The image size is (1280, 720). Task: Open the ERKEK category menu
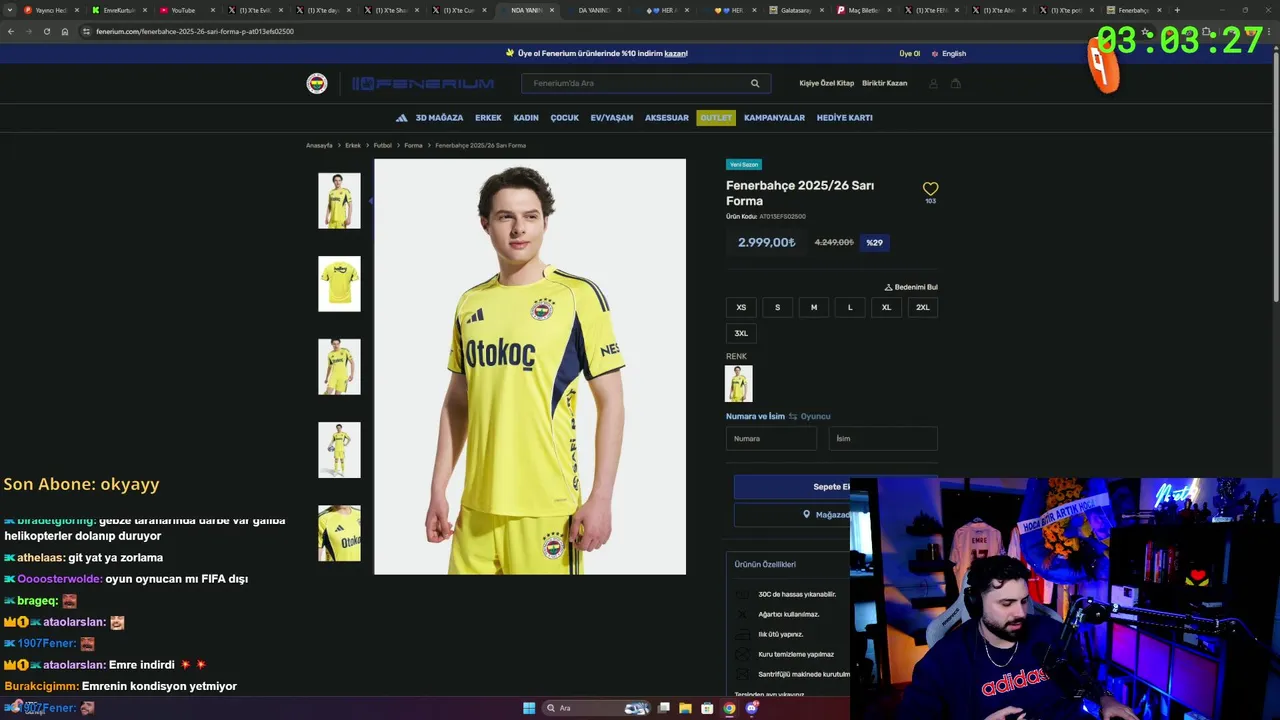click(x=488, y=118)
